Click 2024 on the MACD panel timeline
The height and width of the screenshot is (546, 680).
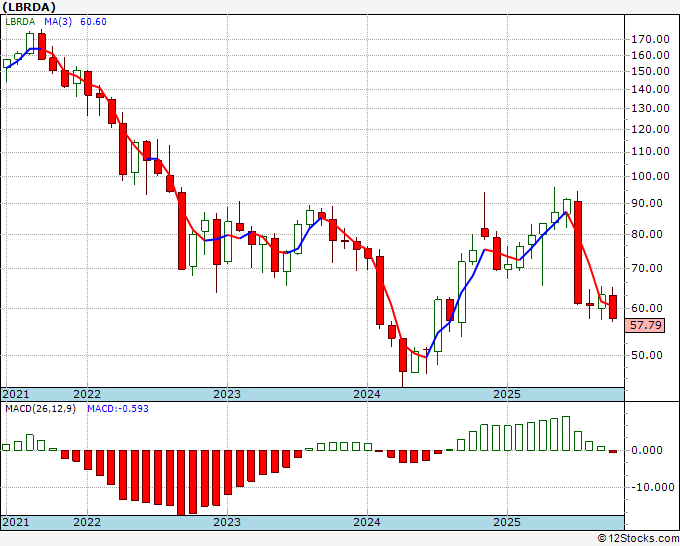[x=367, y=522]
